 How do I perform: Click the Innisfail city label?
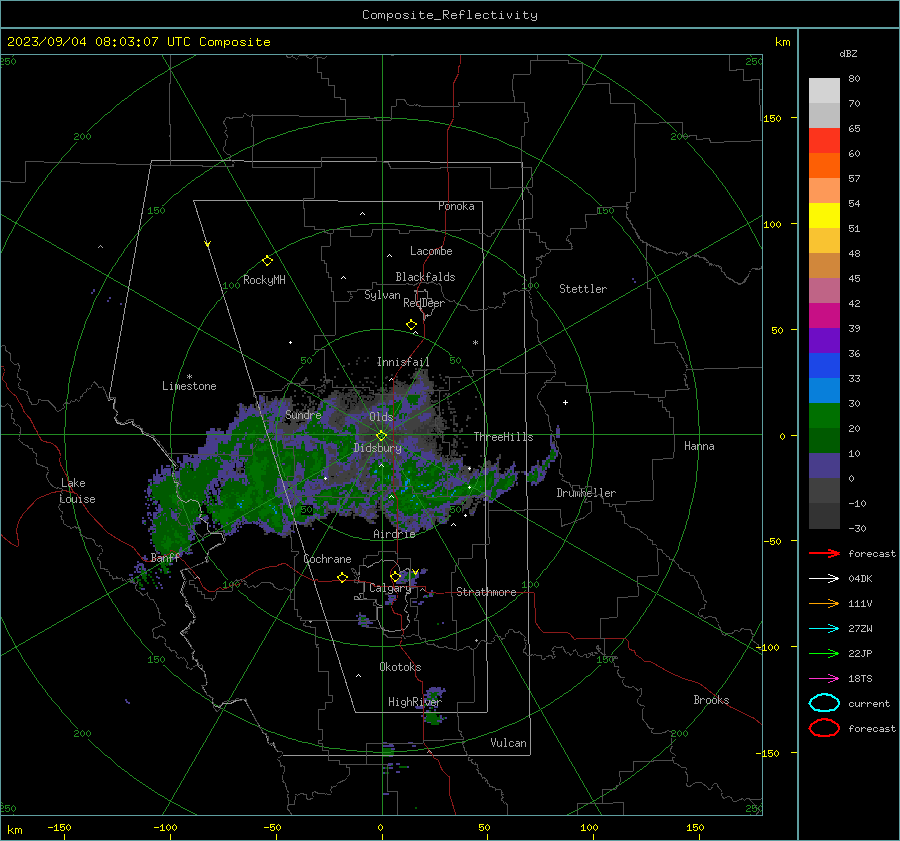point(403,362)
